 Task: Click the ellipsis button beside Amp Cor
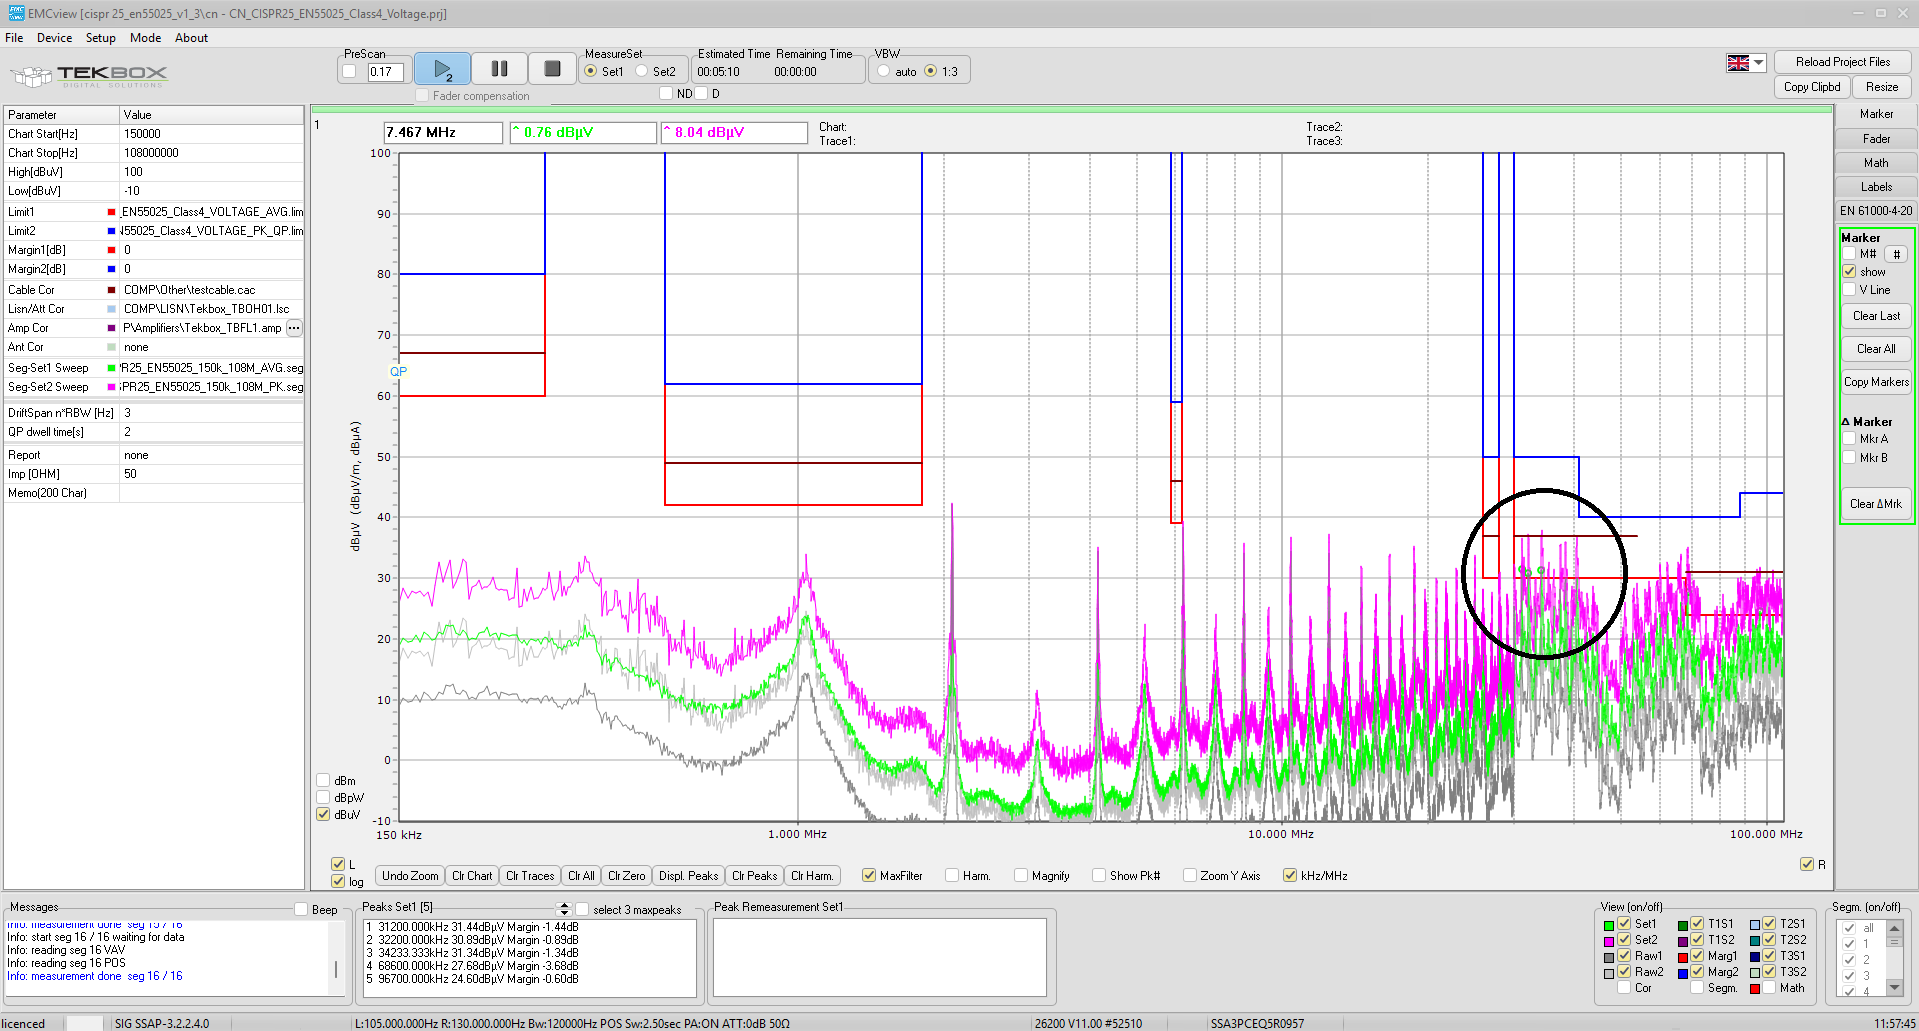click(294, 328)
